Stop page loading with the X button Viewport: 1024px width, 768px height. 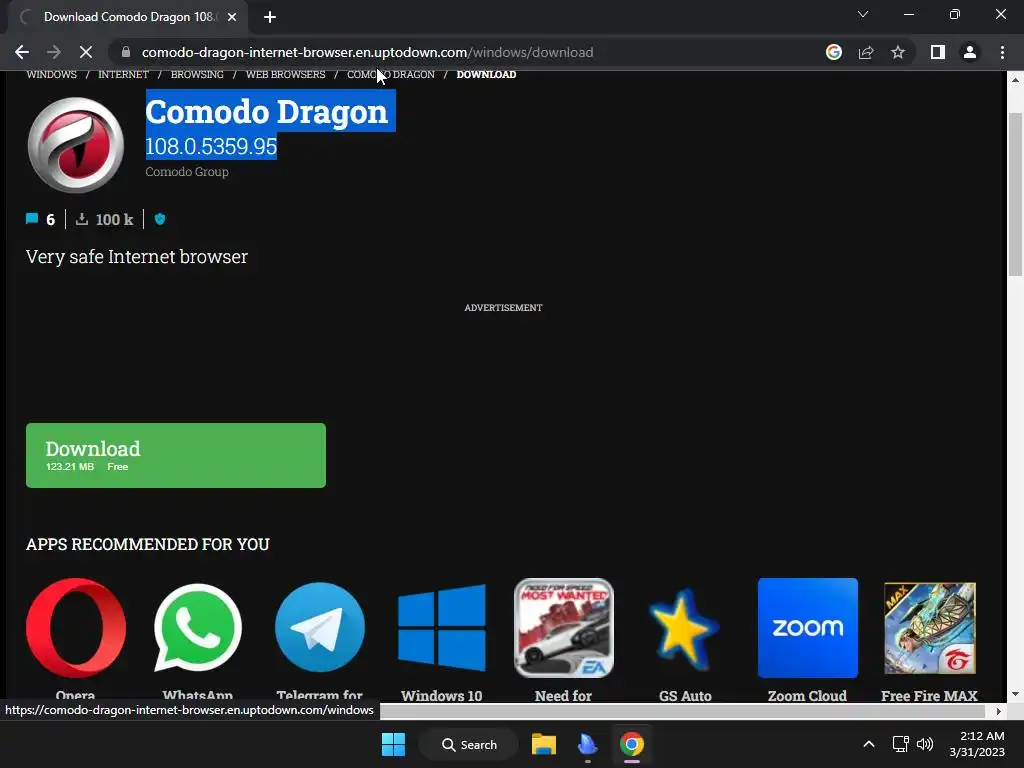86,52
